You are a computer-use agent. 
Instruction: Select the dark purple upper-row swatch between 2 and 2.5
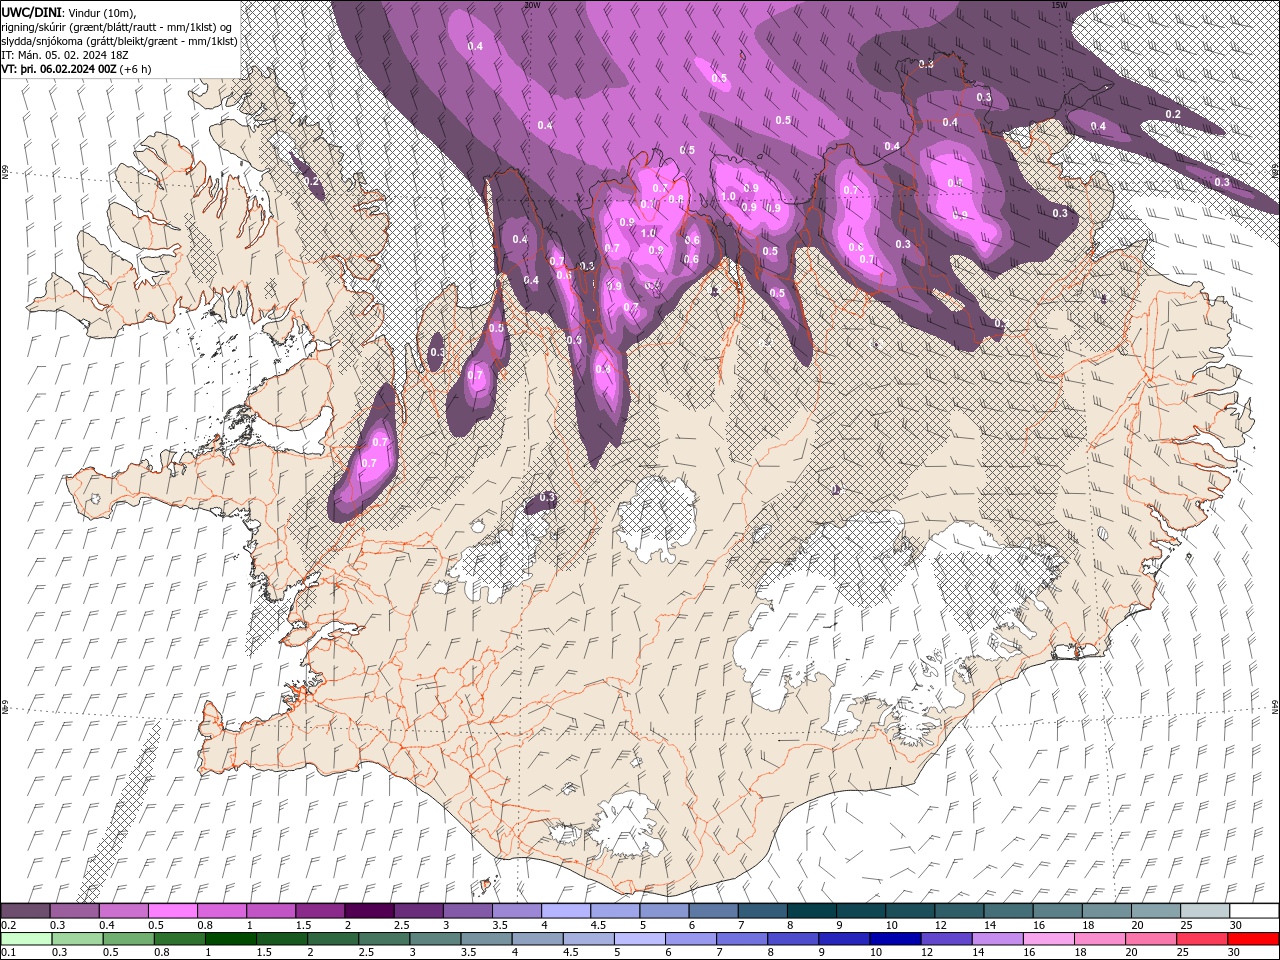coord(369,911)
